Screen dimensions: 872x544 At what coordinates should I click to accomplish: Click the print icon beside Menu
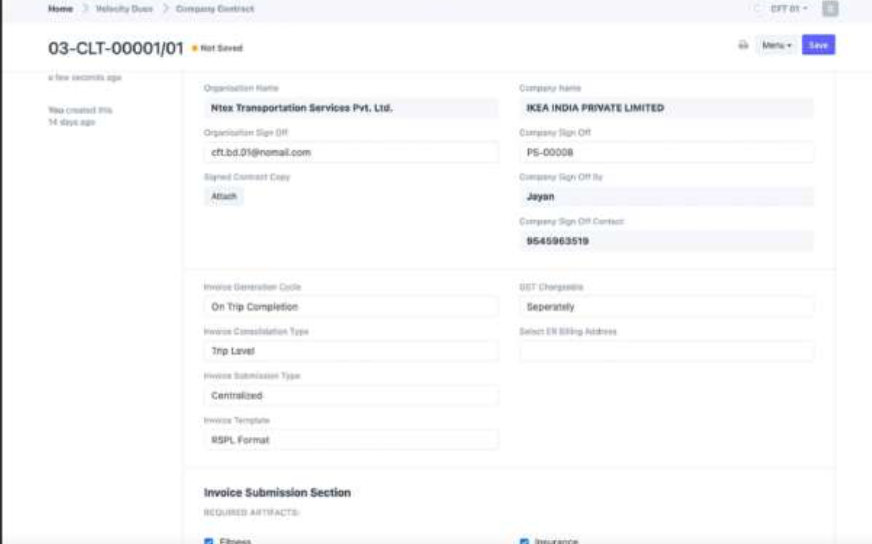(743, 45)
